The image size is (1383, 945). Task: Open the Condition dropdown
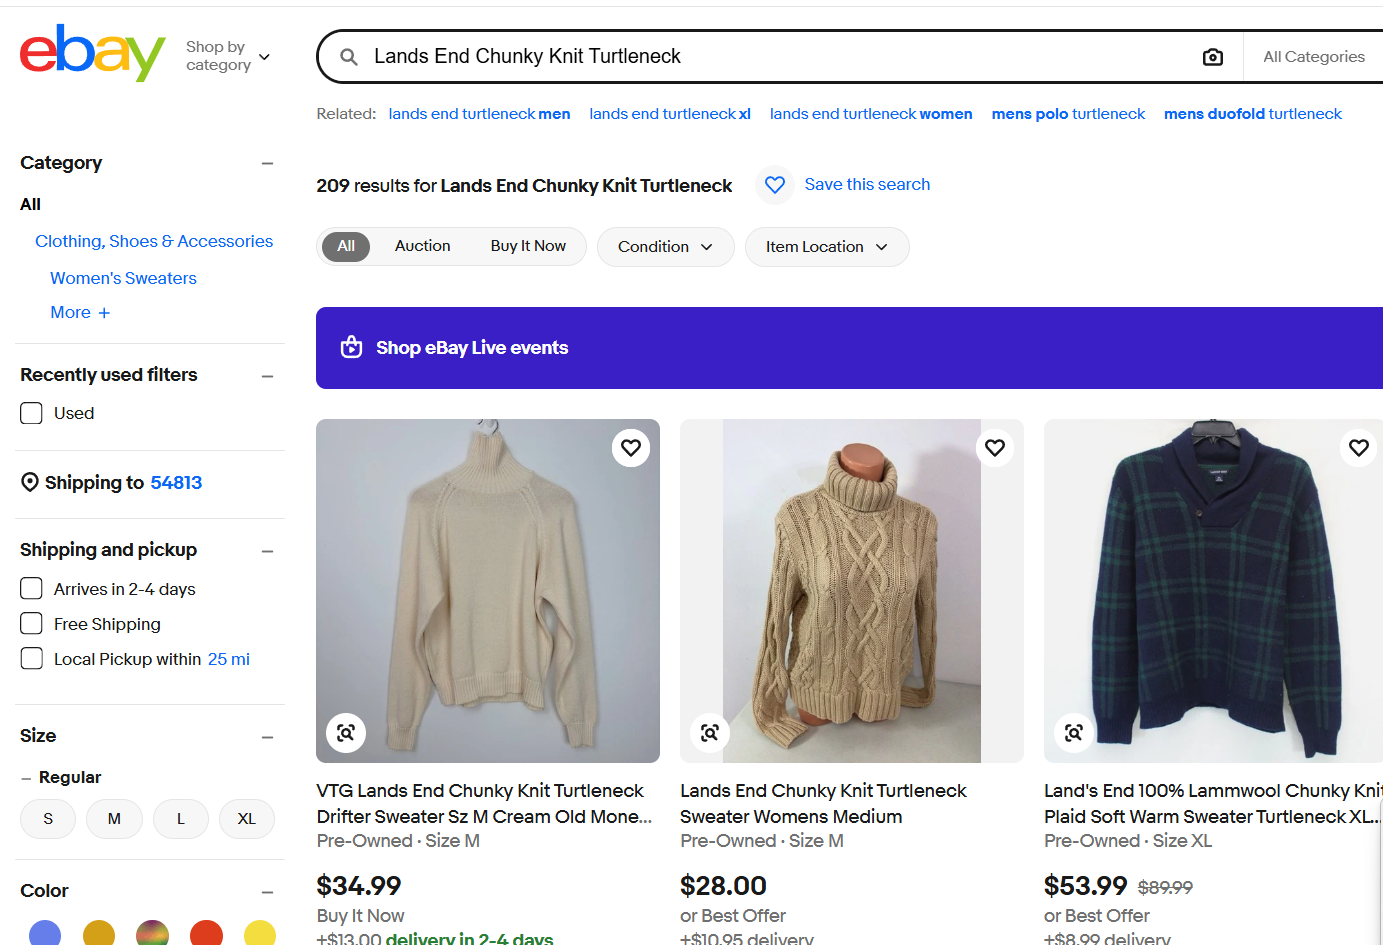pyautogui.click(x=665, y=247)
